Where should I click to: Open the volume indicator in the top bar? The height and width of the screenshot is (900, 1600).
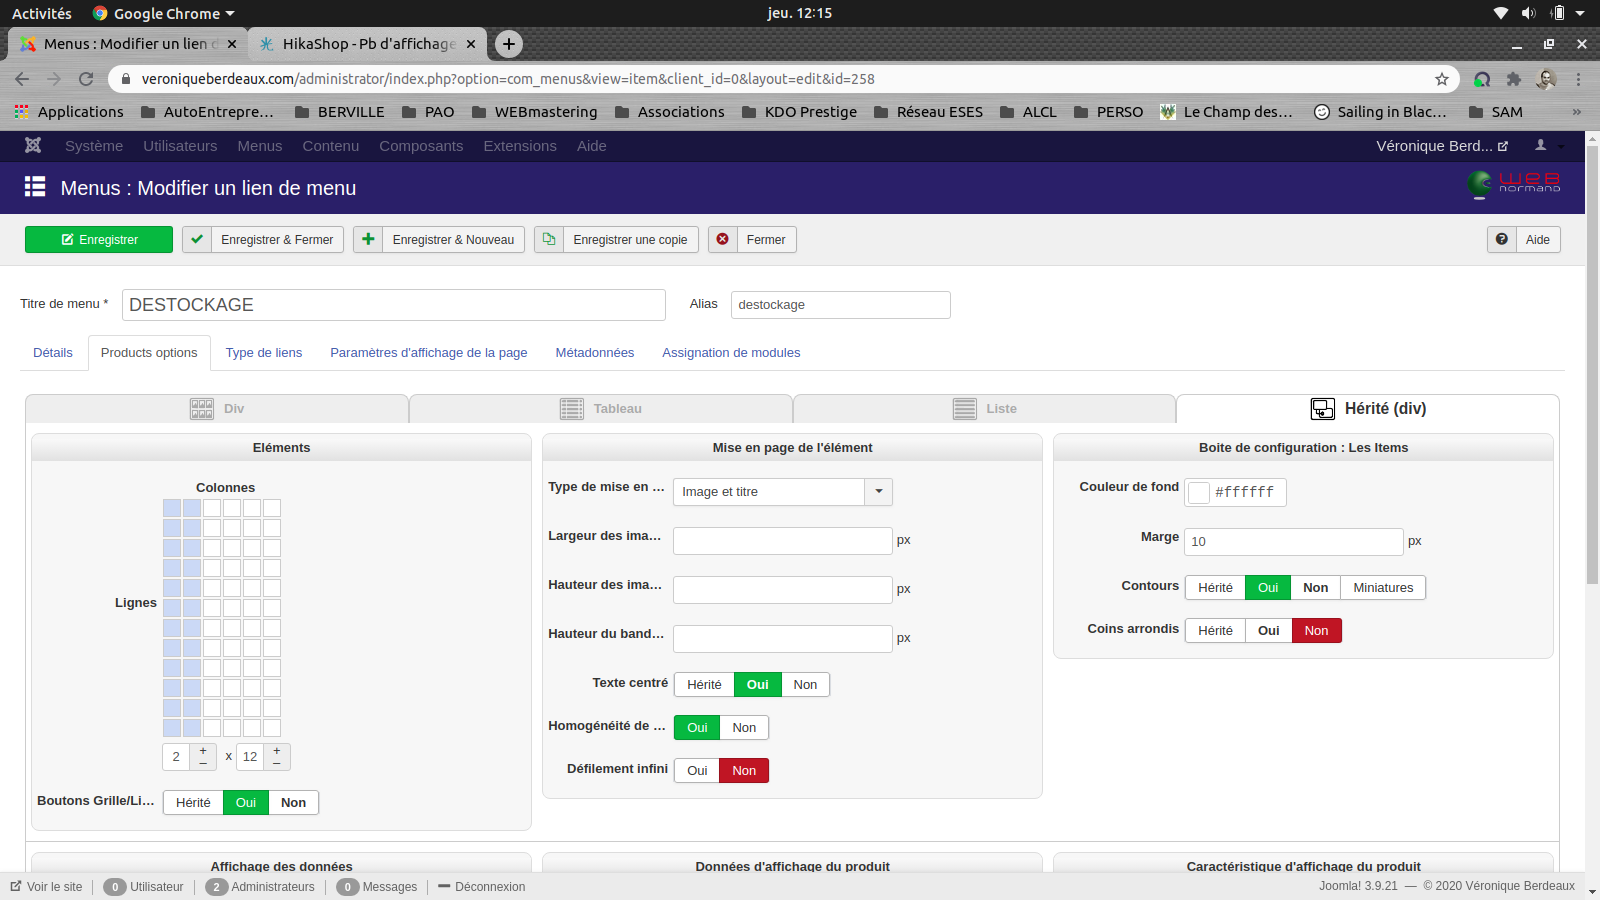[1528, 13]
